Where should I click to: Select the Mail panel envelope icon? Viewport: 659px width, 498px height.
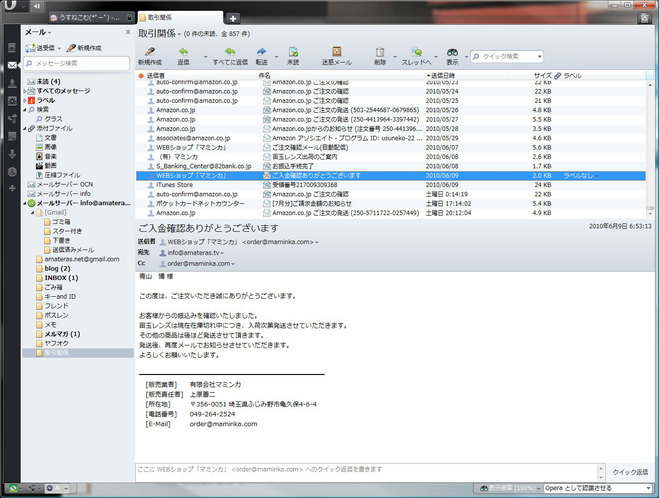tap(12, 65)
